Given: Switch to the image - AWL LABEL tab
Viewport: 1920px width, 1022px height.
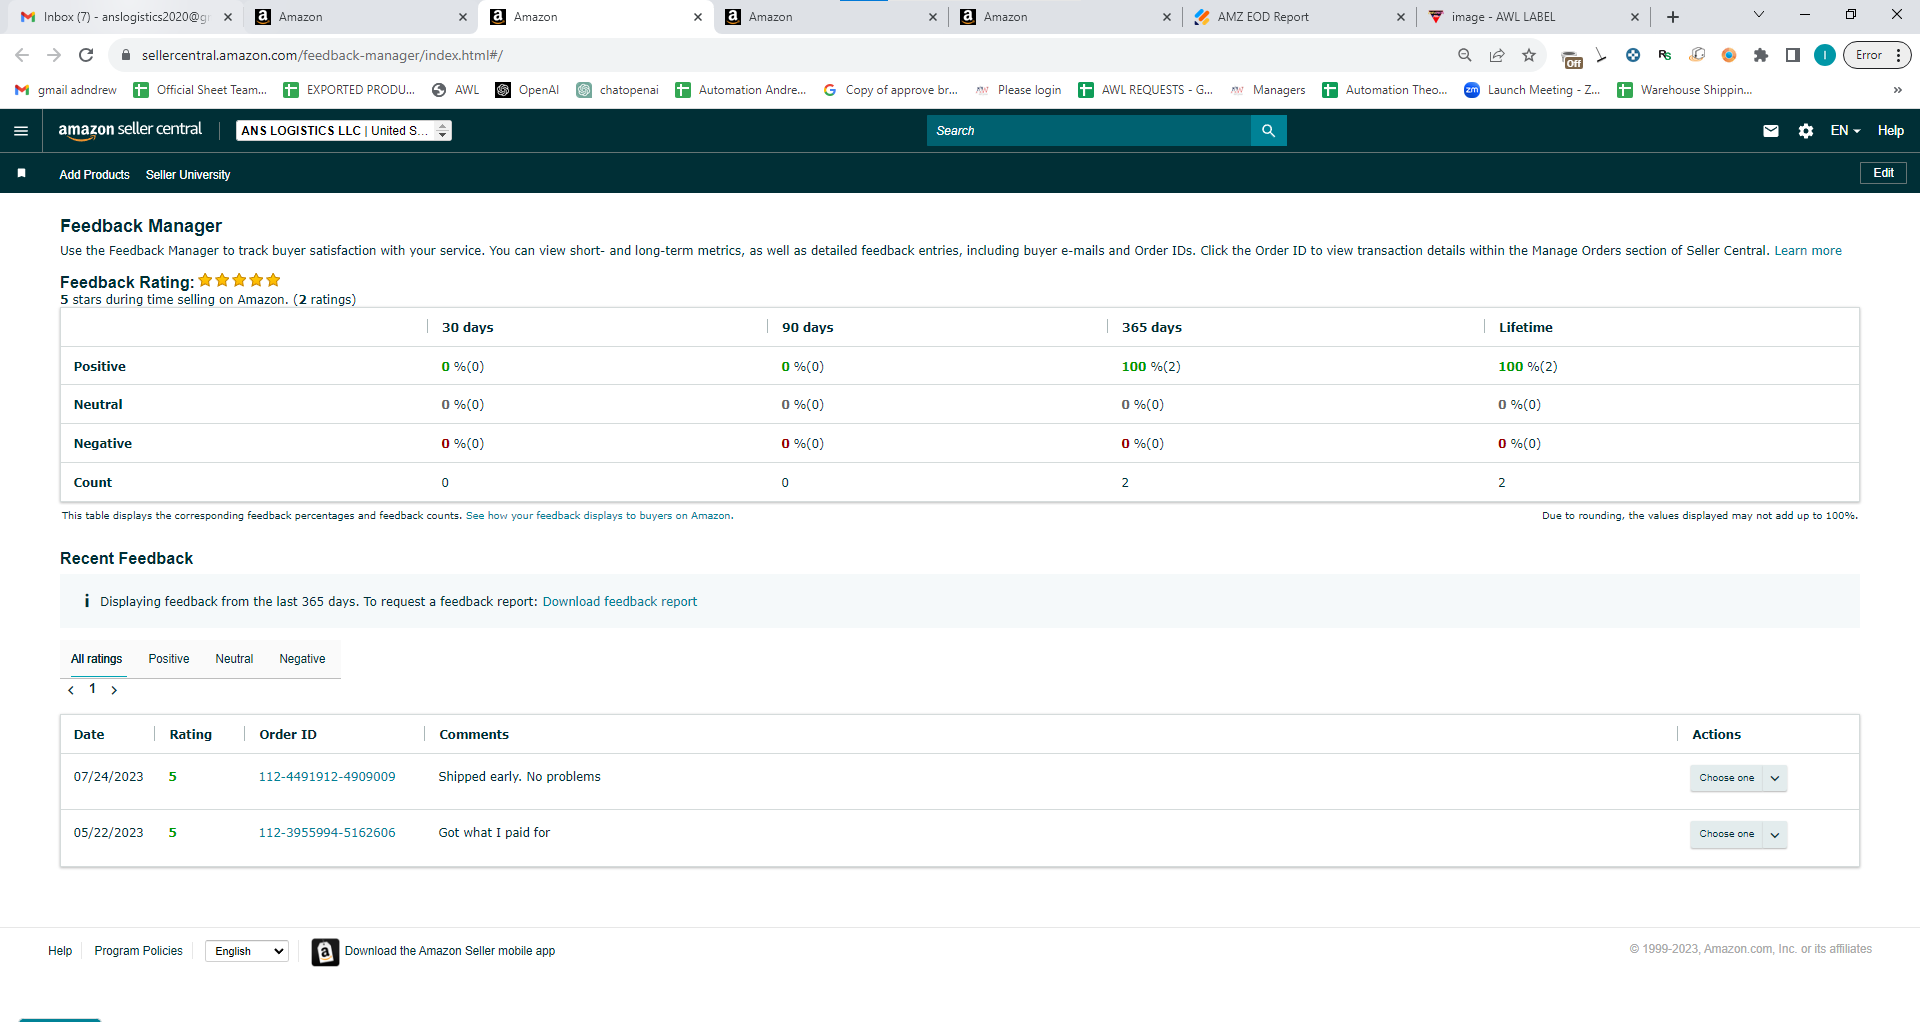Looking at the screenshot, I should (x=1534, y=17).
